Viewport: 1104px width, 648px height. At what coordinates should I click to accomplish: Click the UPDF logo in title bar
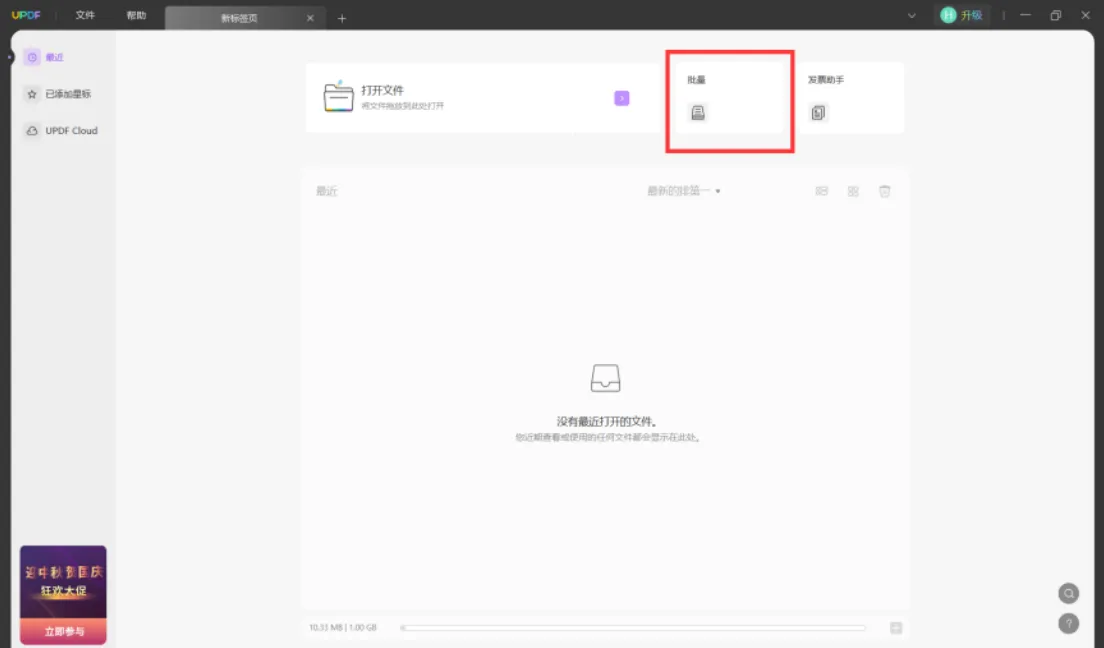(x=26, y=16)
